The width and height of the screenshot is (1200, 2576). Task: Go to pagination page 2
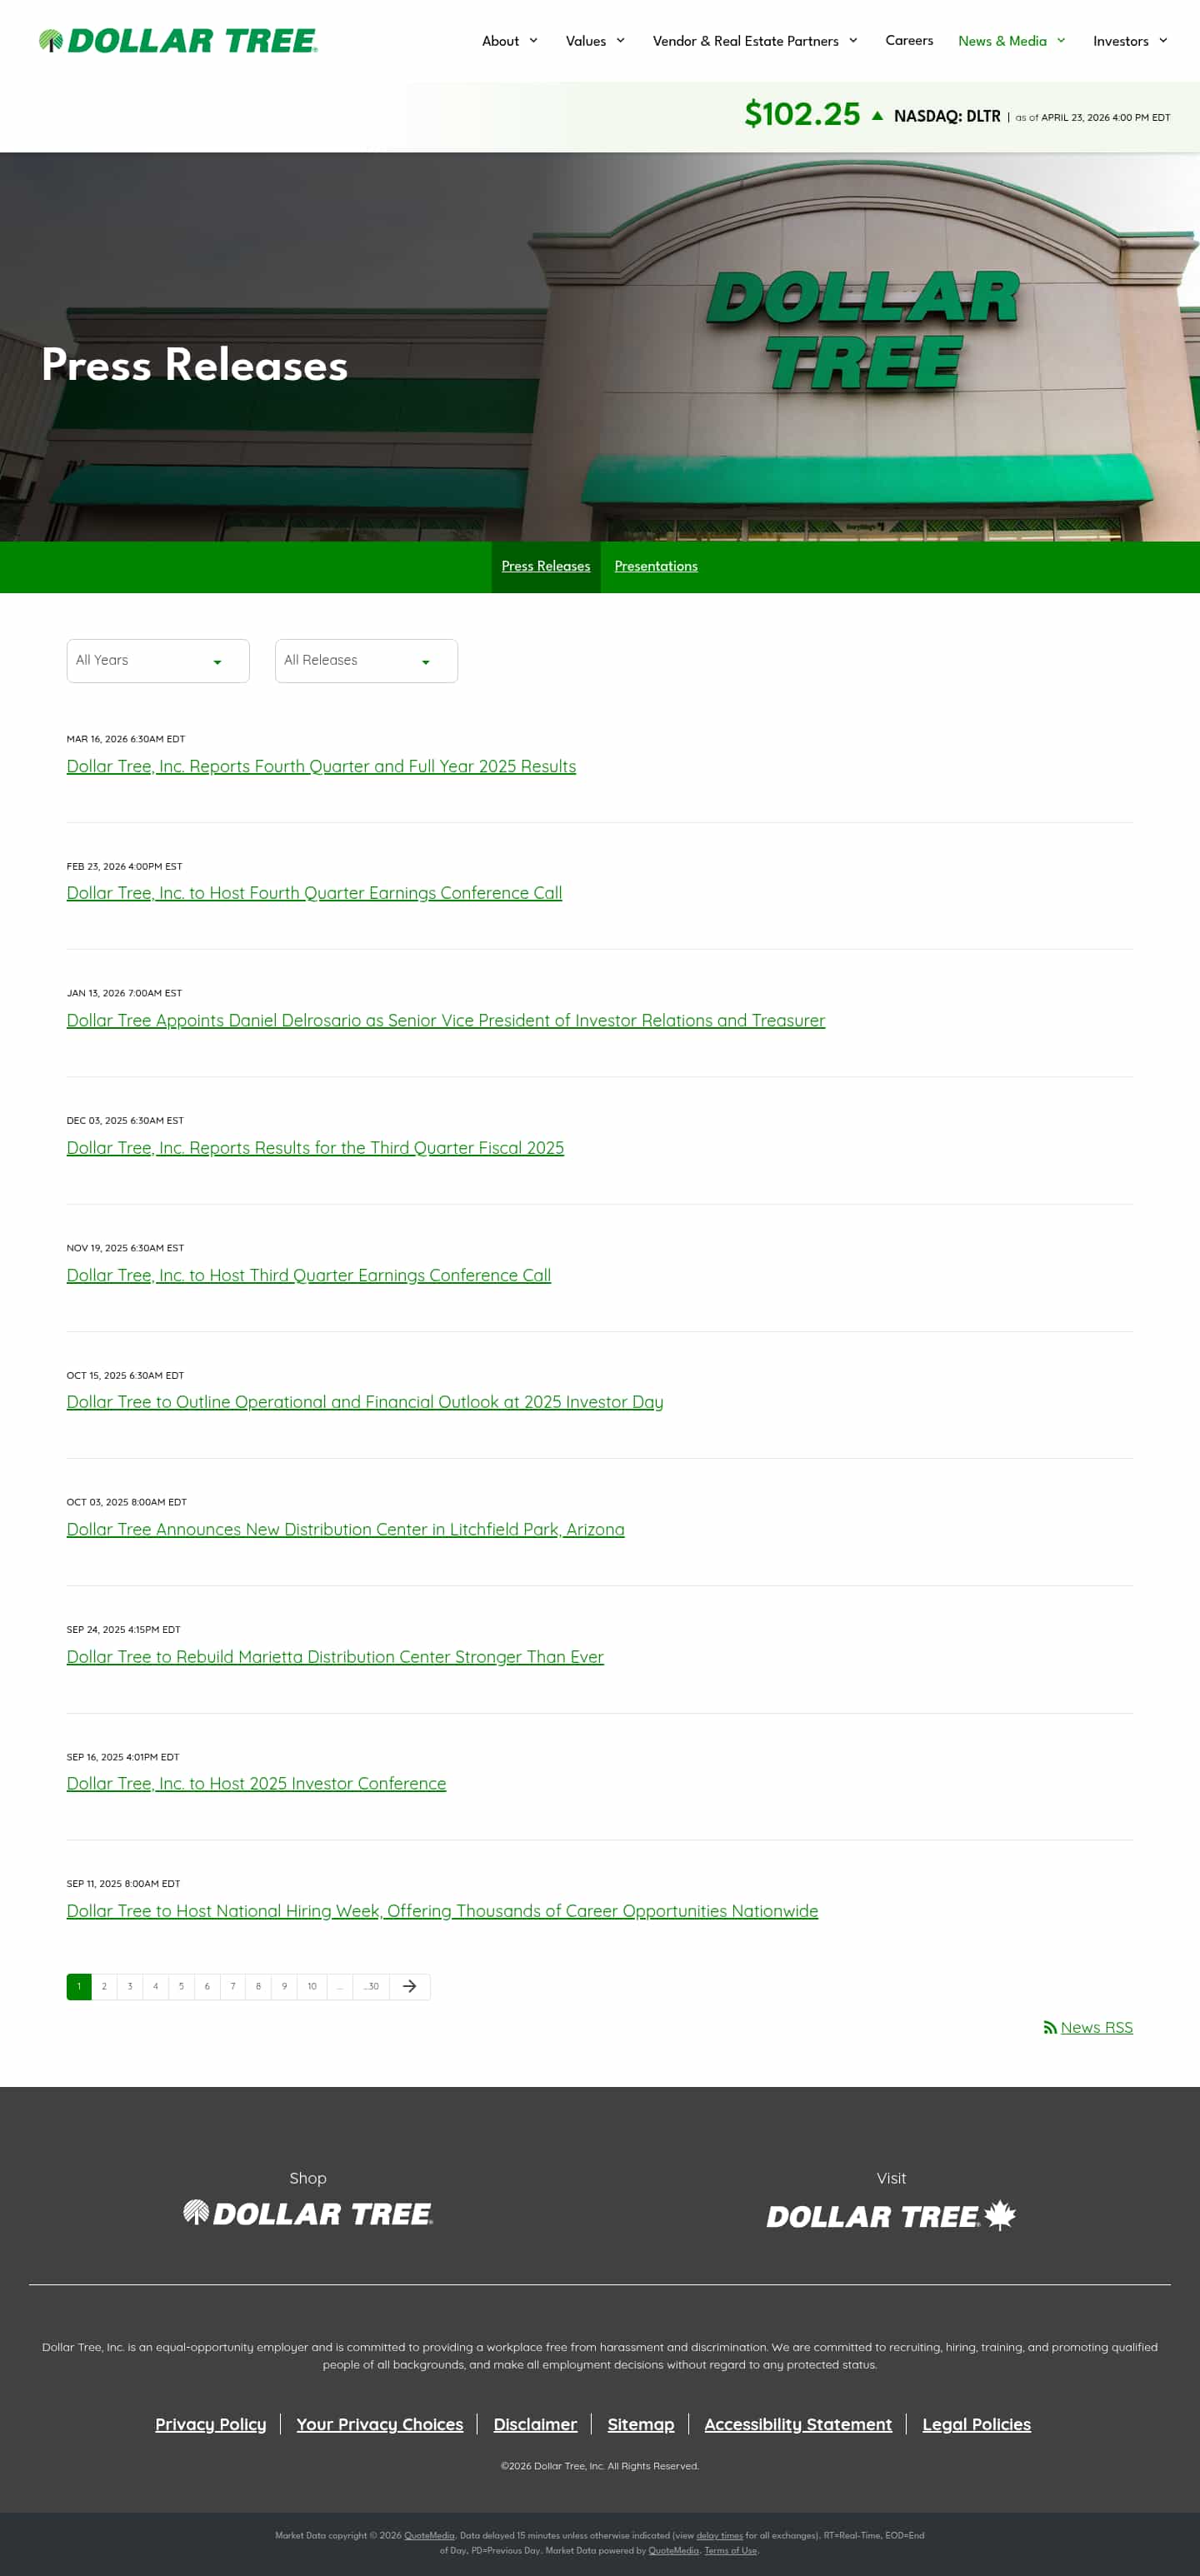(104, 1986)
